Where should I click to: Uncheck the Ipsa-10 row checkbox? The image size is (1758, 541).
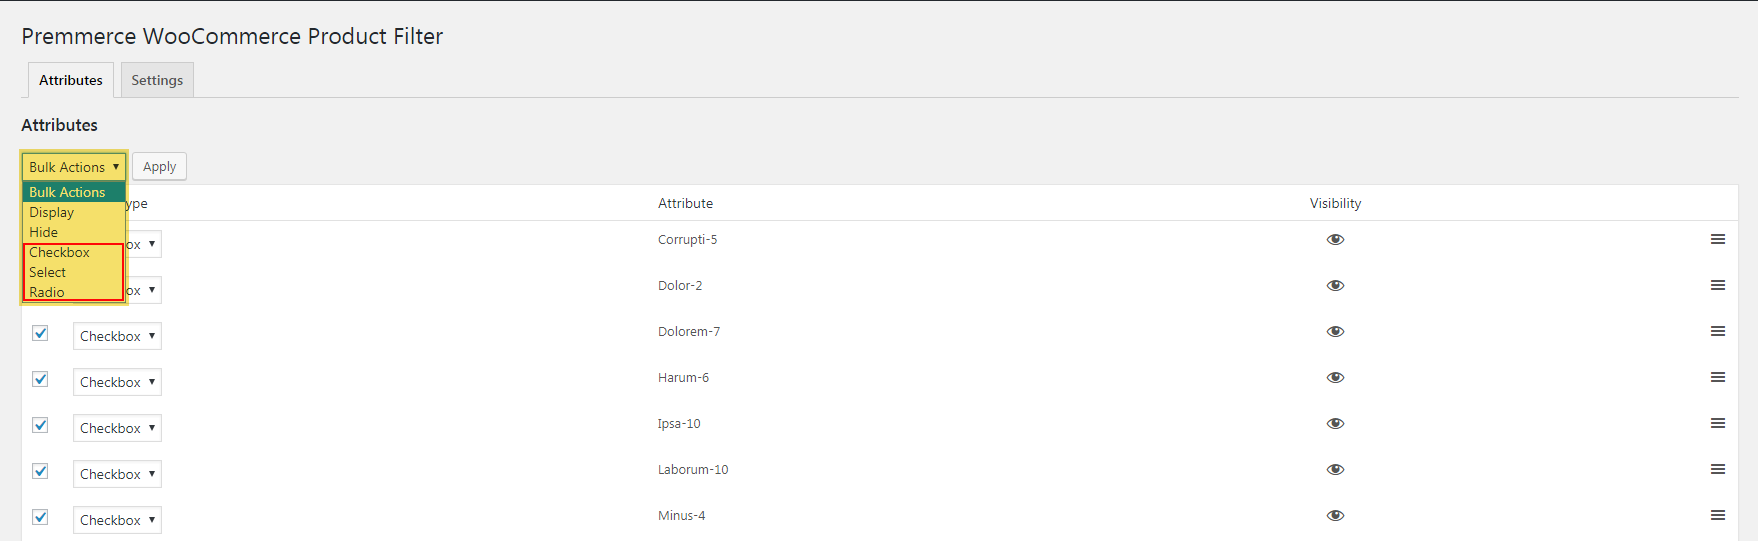point(40,425)
